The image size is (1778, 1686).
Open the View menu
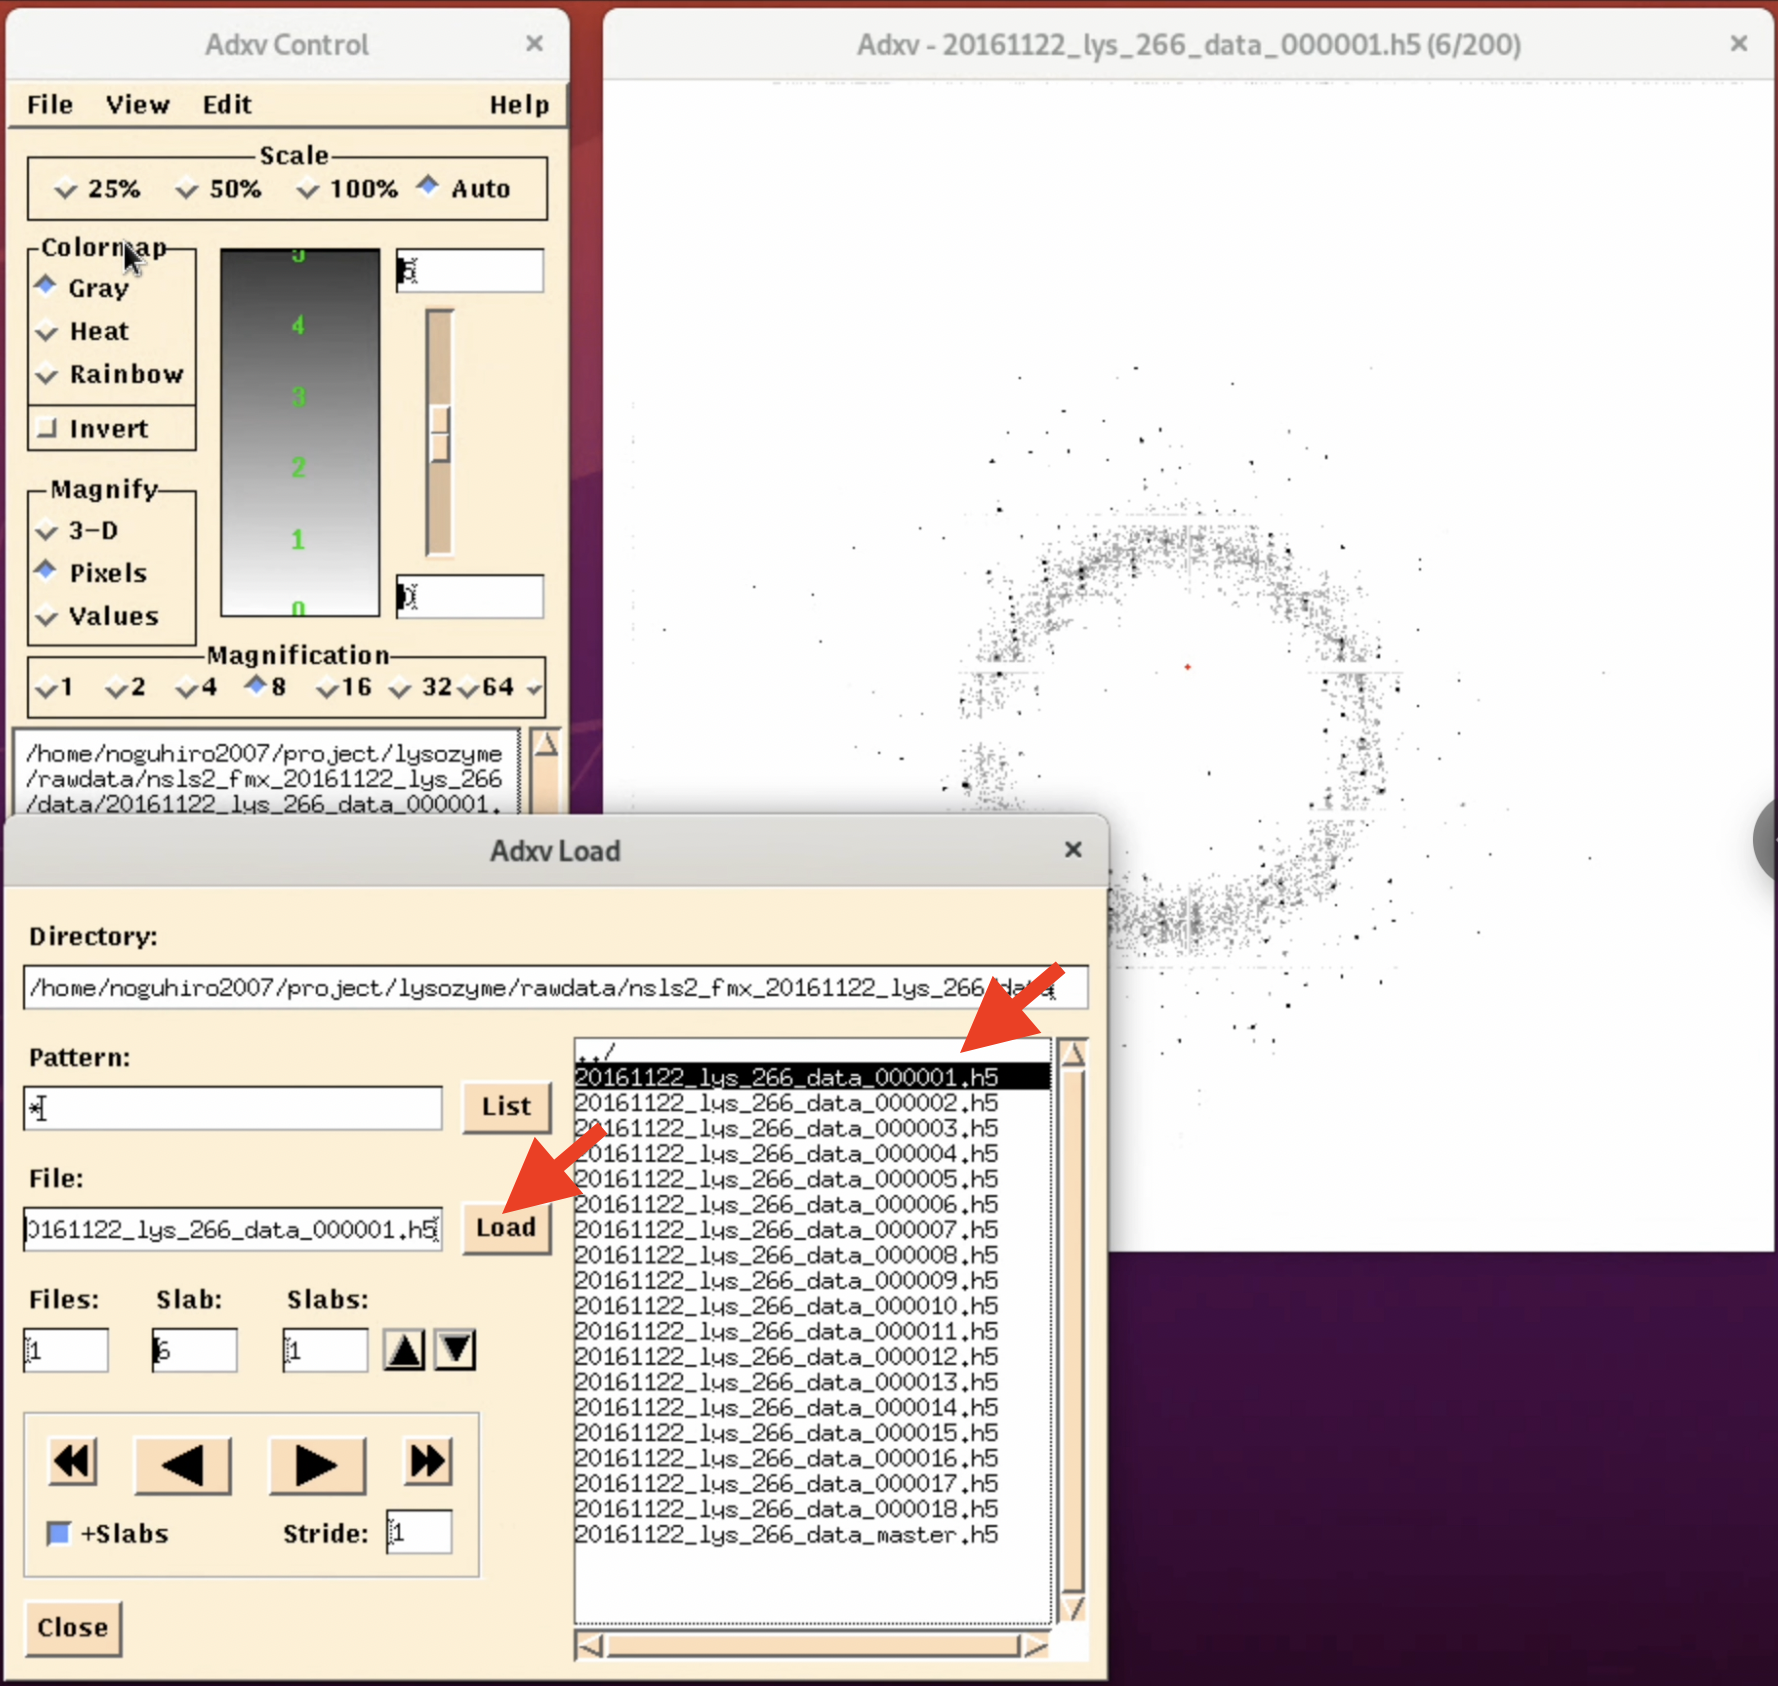click(137, 104)
